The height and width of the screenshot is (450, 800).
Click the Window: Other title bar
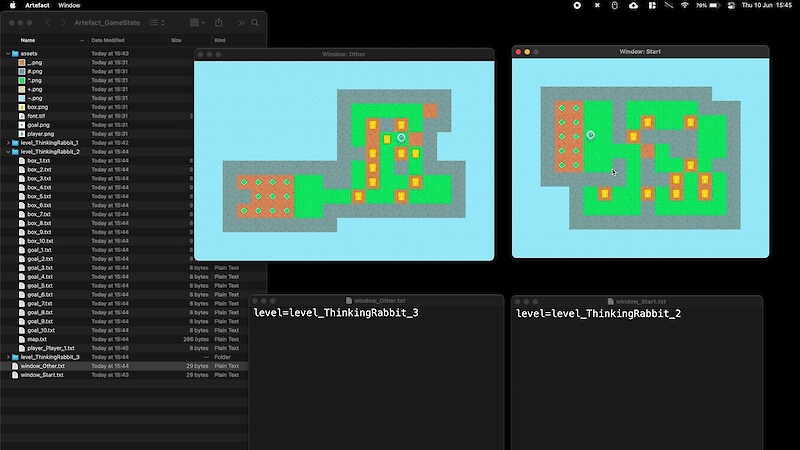344,54
